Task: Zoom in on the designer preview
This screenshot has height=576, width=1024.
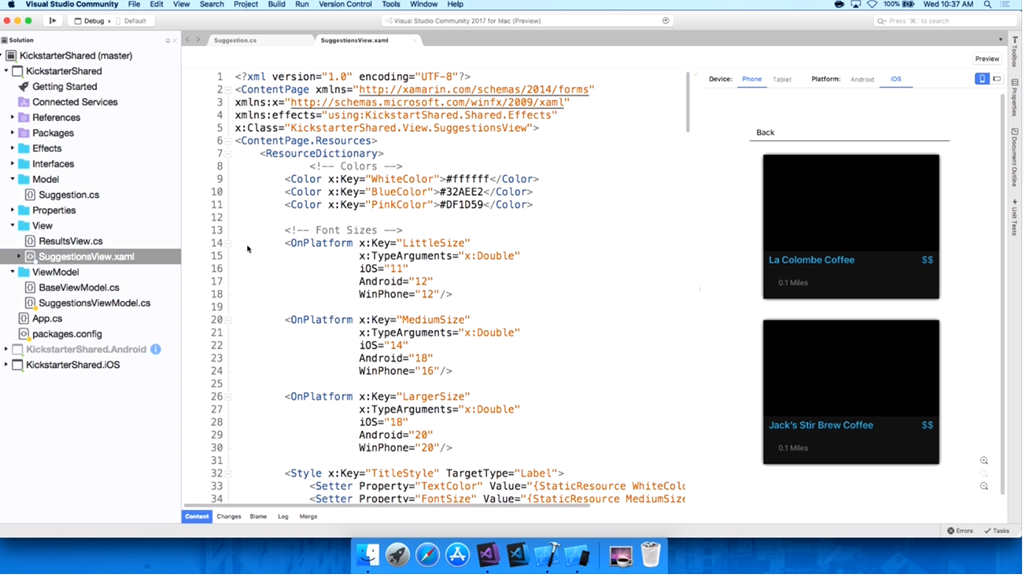Action: coord(984,461)
